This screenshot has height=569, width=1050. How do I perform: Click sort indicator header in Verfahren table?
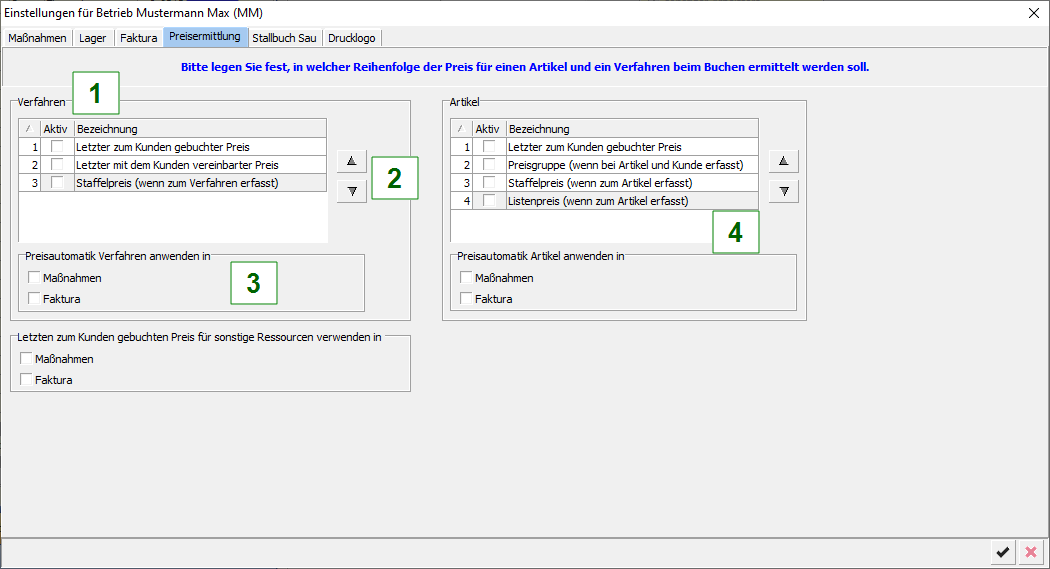coord(29,129)
